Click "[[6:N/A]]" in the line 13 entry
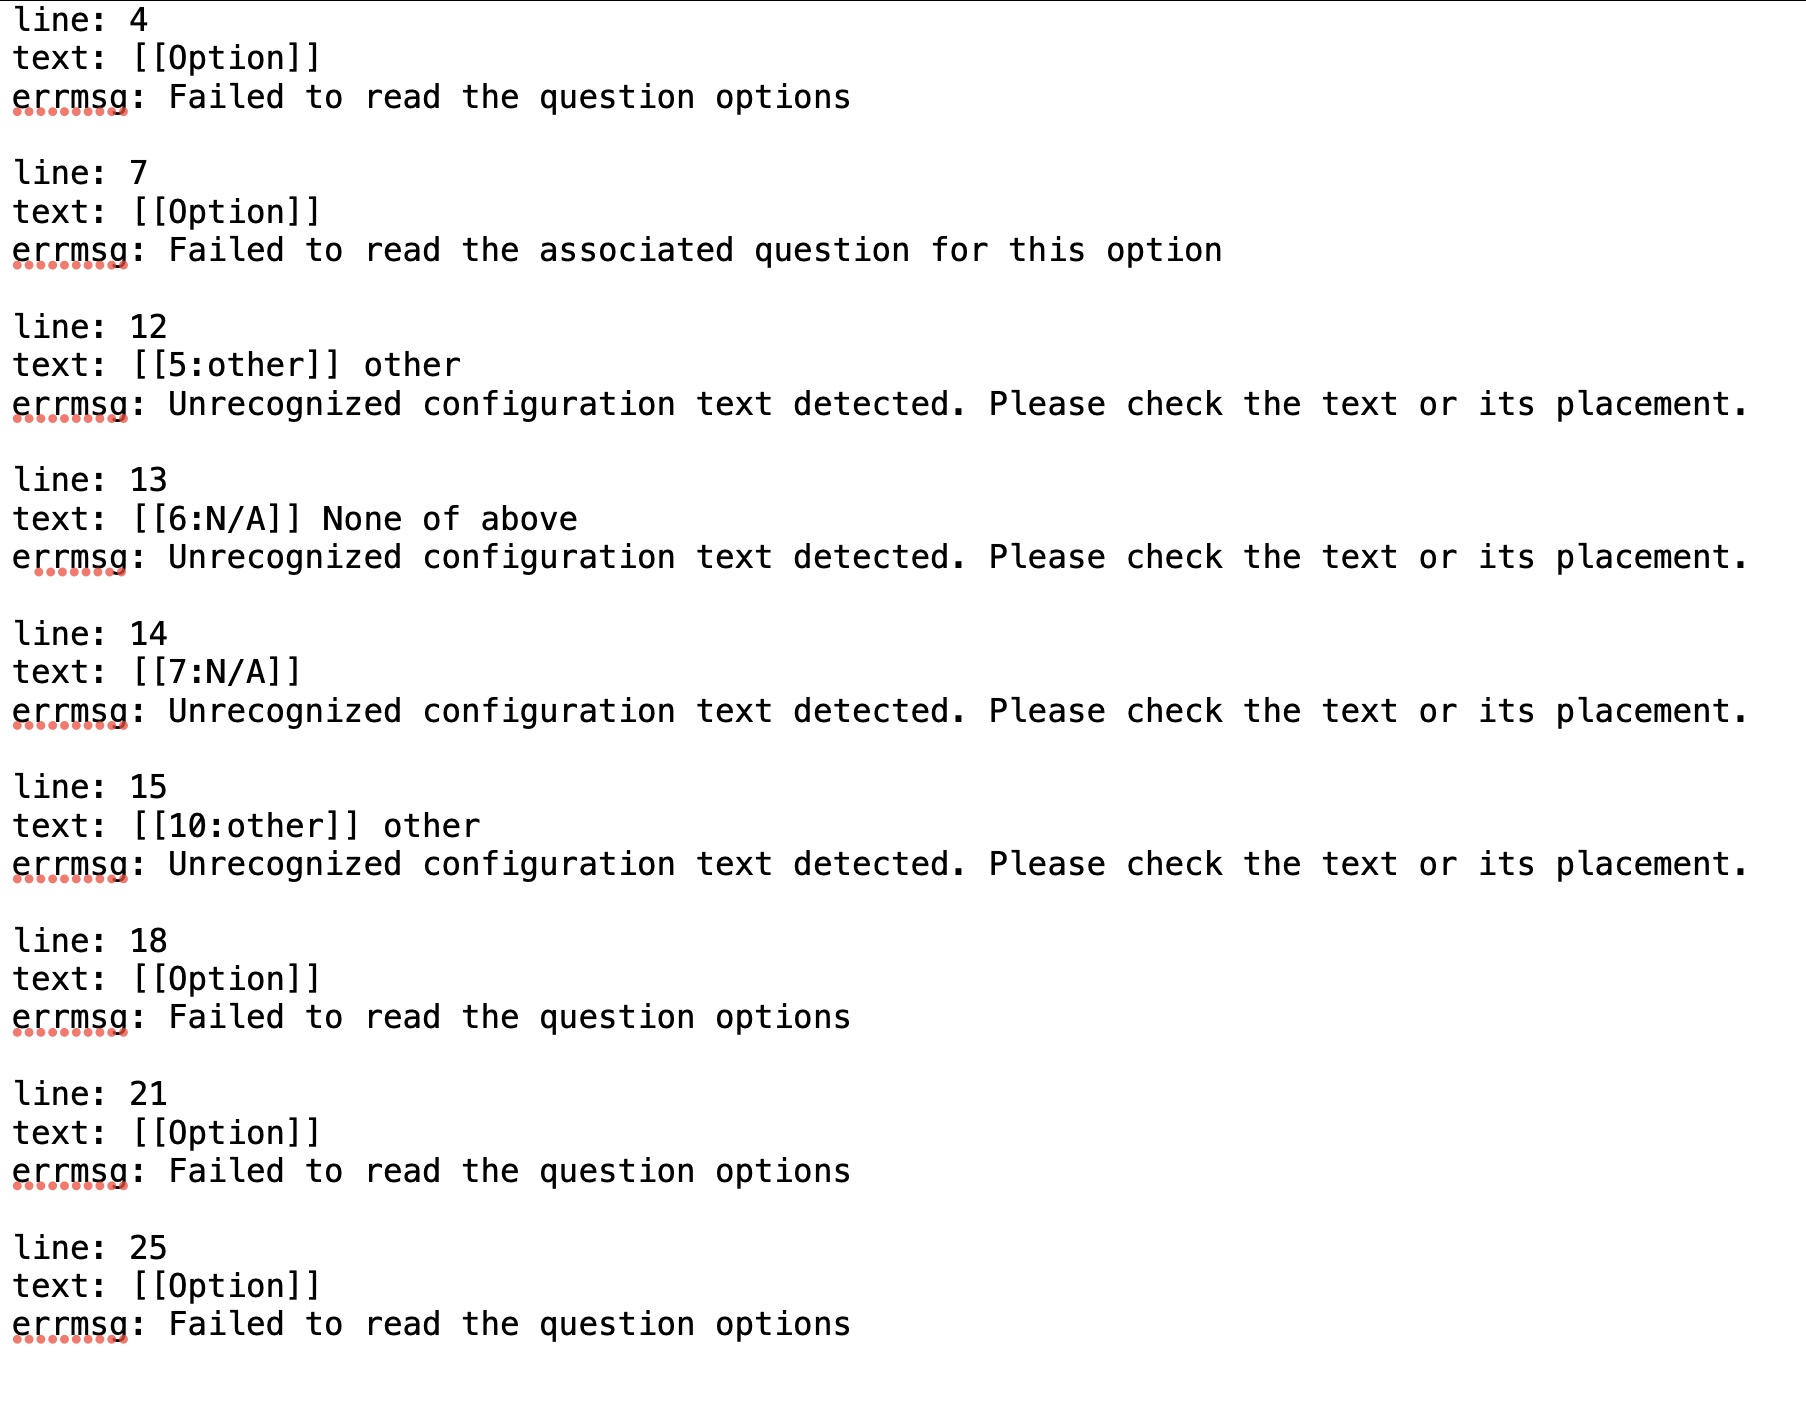This screenshot has width=1806, height=1410. (216, 519)
